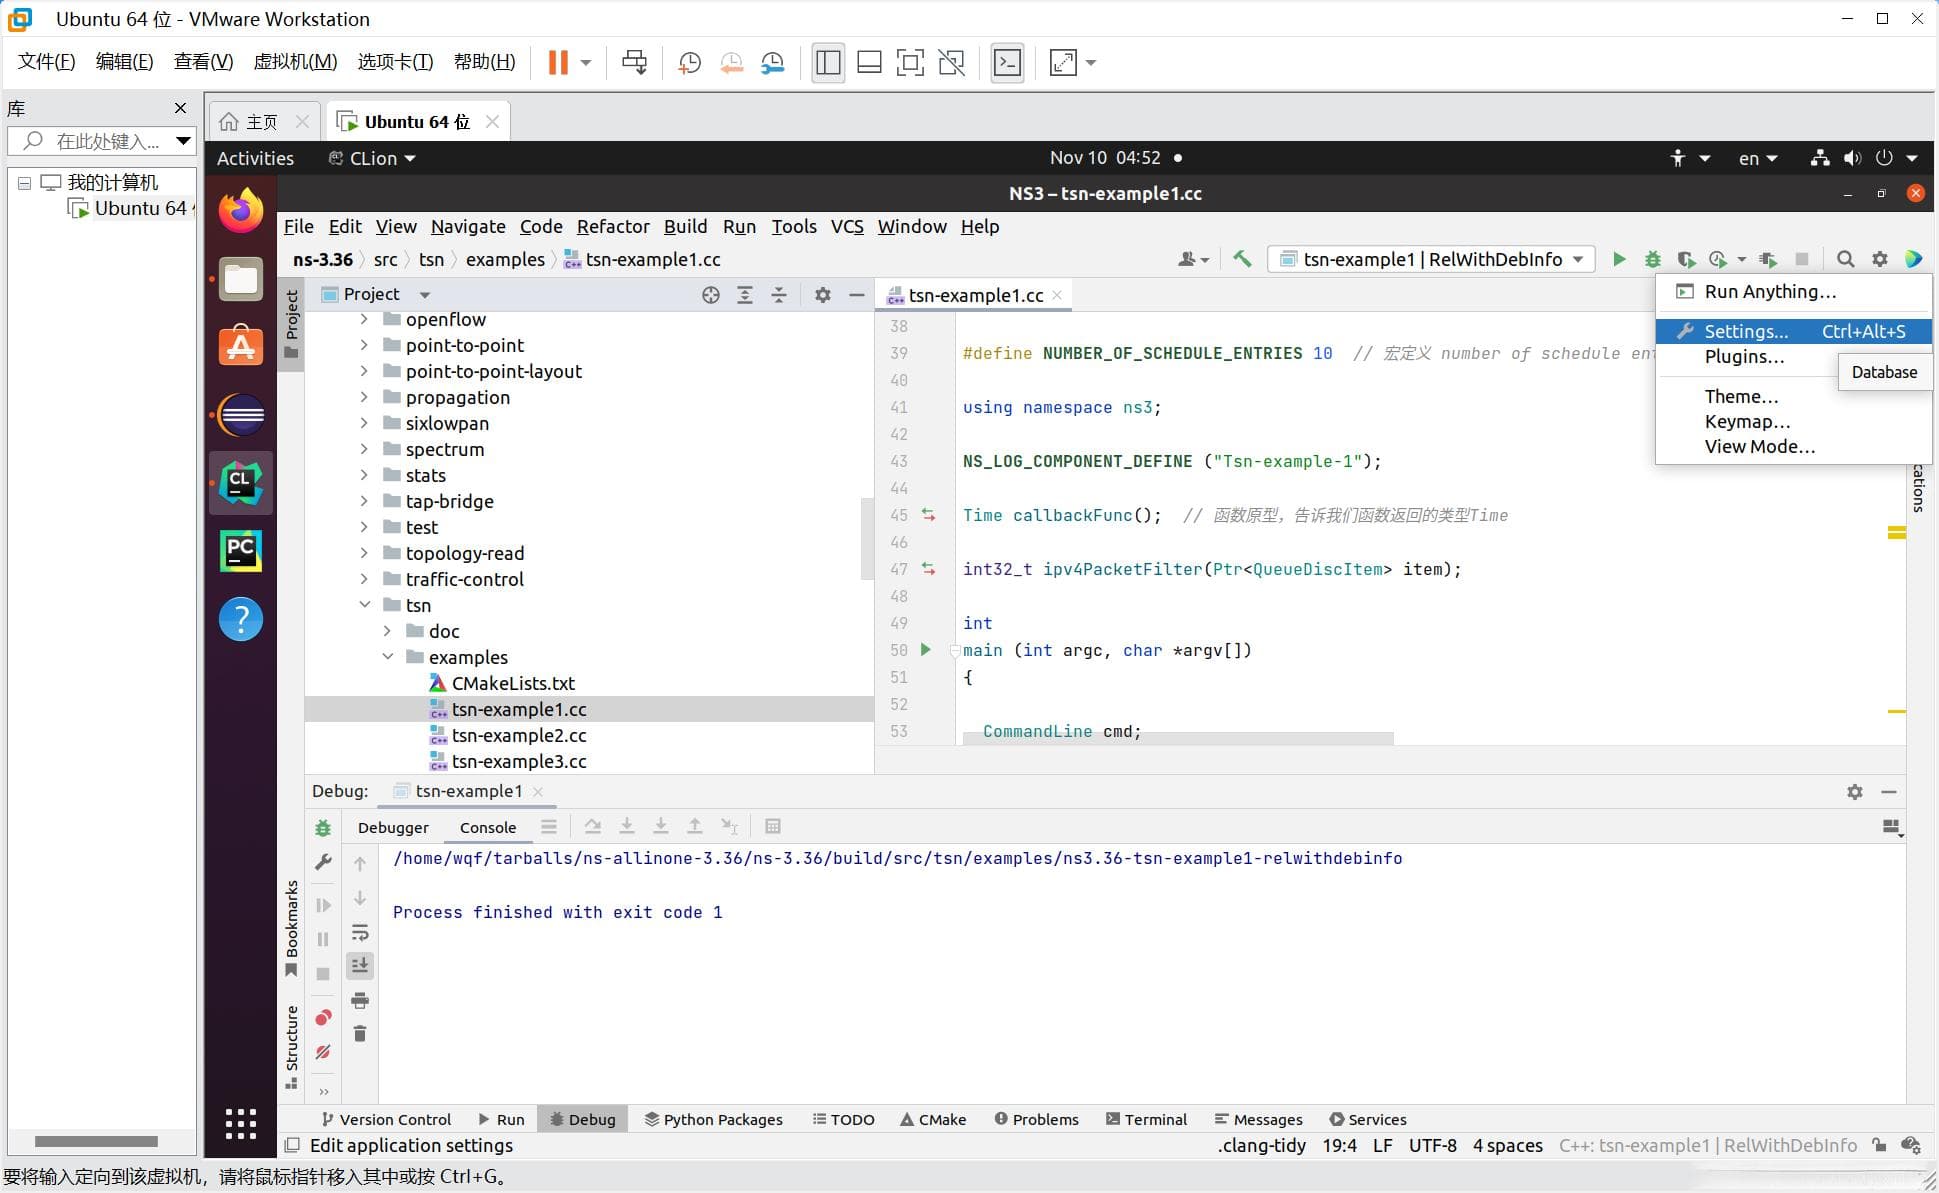Show Applications grid in Ubuntu dock
The width and height of the screenshot is (1939, 1193).
click(x=241, y=1124)
